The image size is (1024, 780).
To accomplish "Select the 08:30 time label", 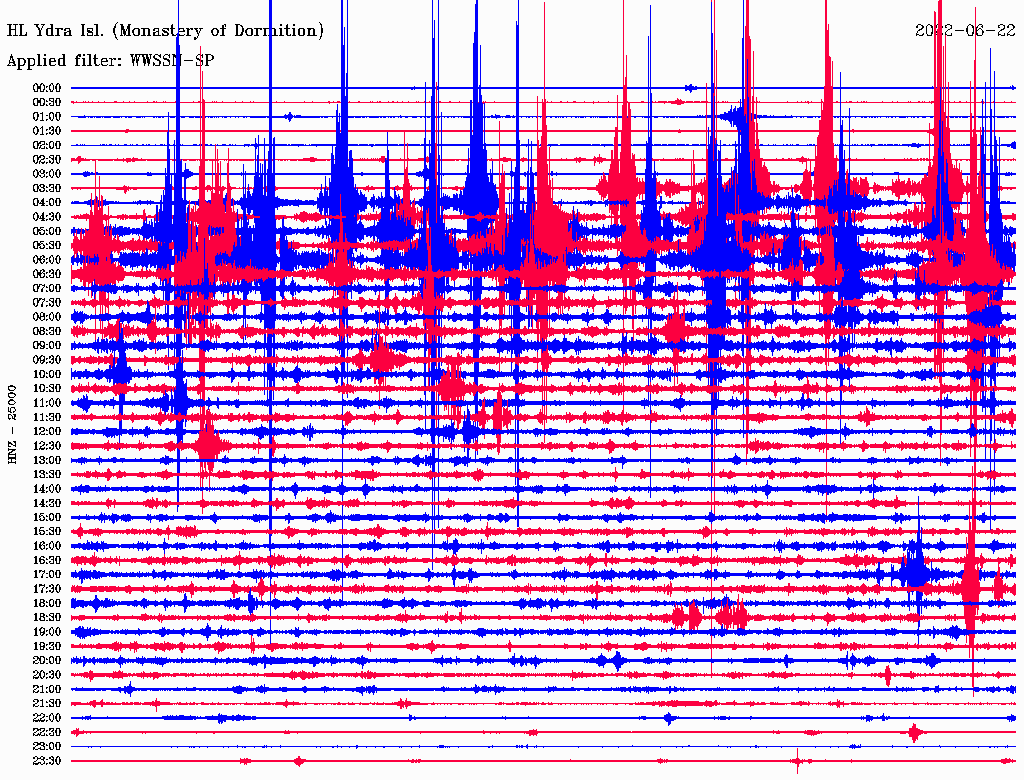I will pos(47,331).
